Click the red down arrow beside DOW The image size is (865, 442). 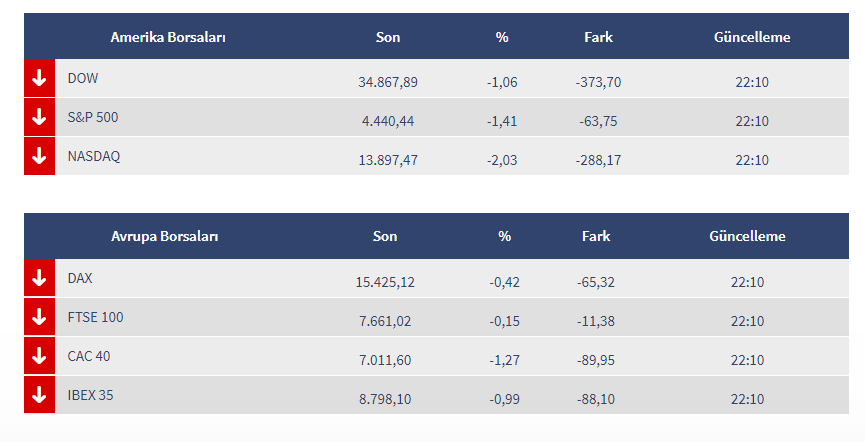(39, 78)
